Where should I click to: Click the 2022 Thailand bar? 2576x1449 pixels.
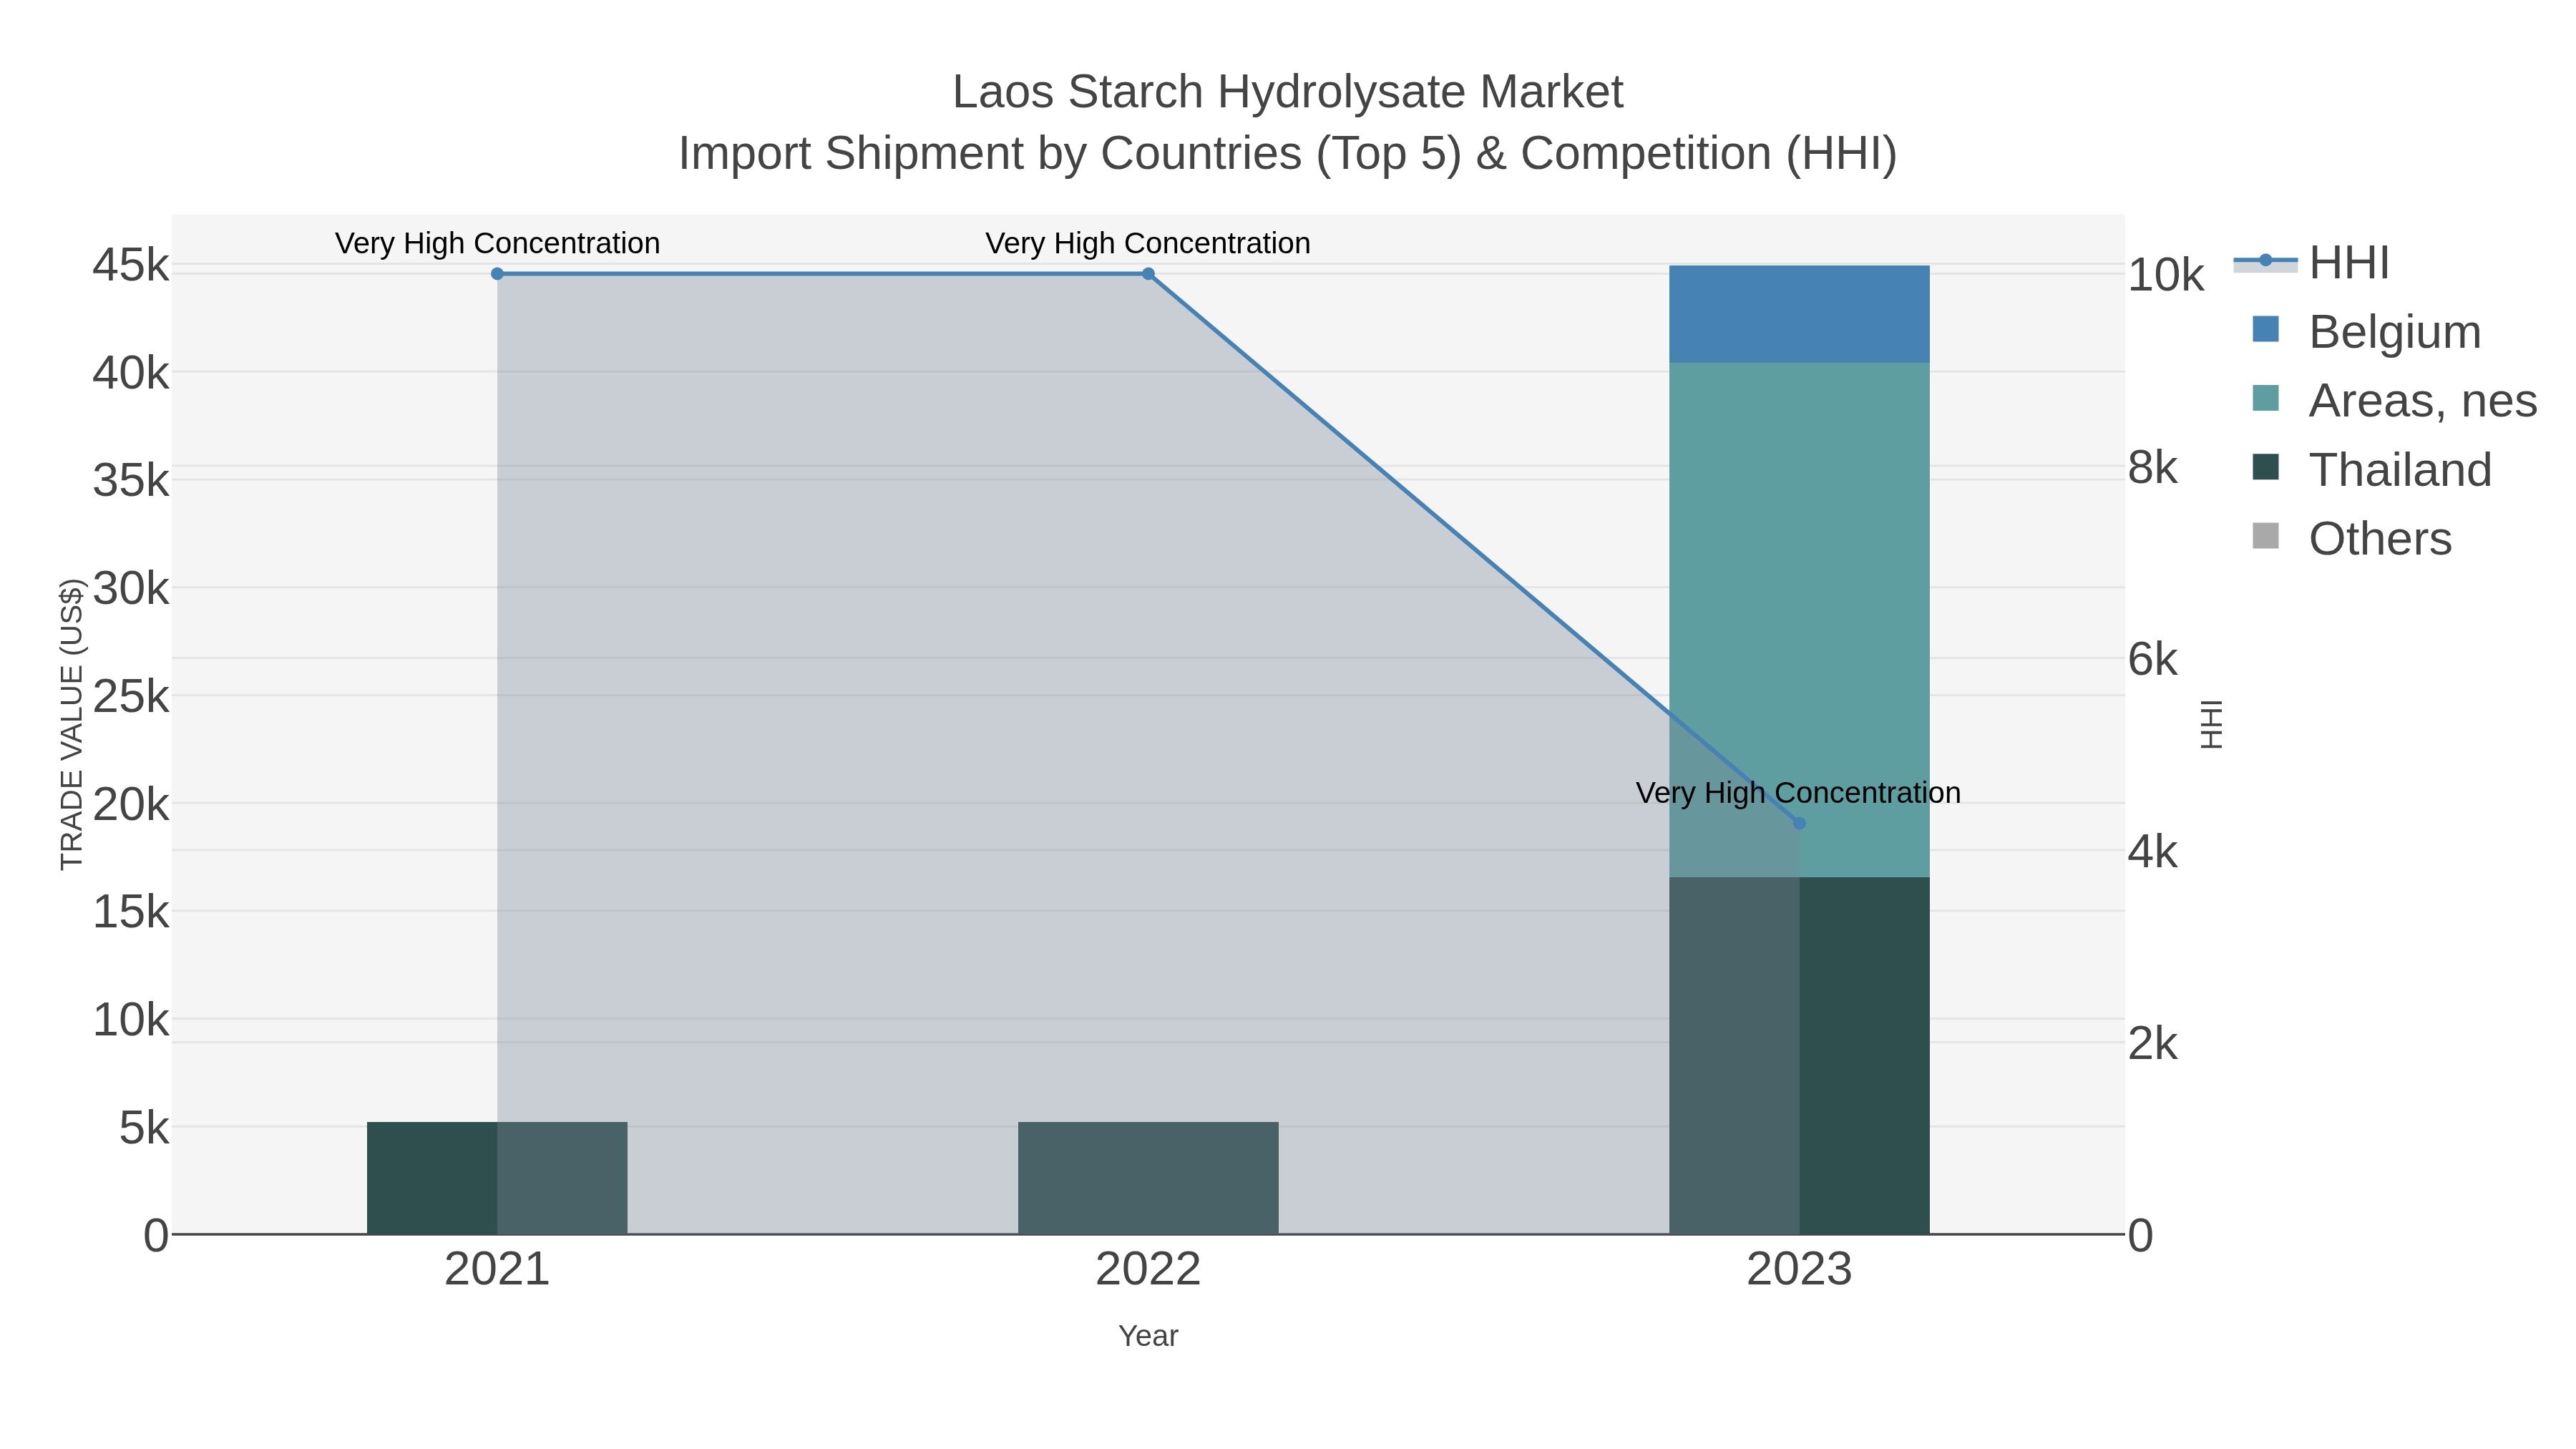[1148, 1178]
